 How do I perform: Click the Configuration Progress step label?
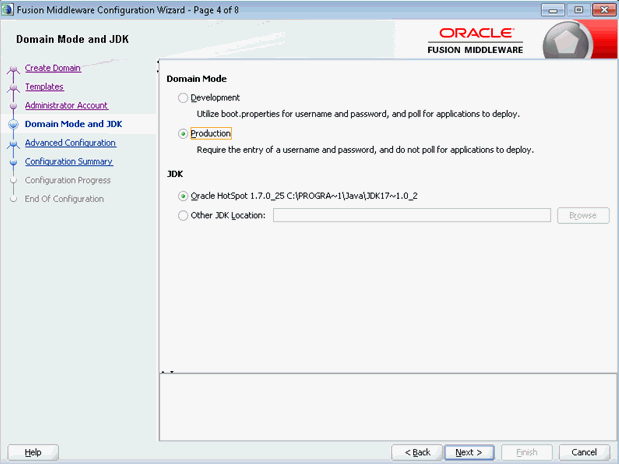coord(68,180)
